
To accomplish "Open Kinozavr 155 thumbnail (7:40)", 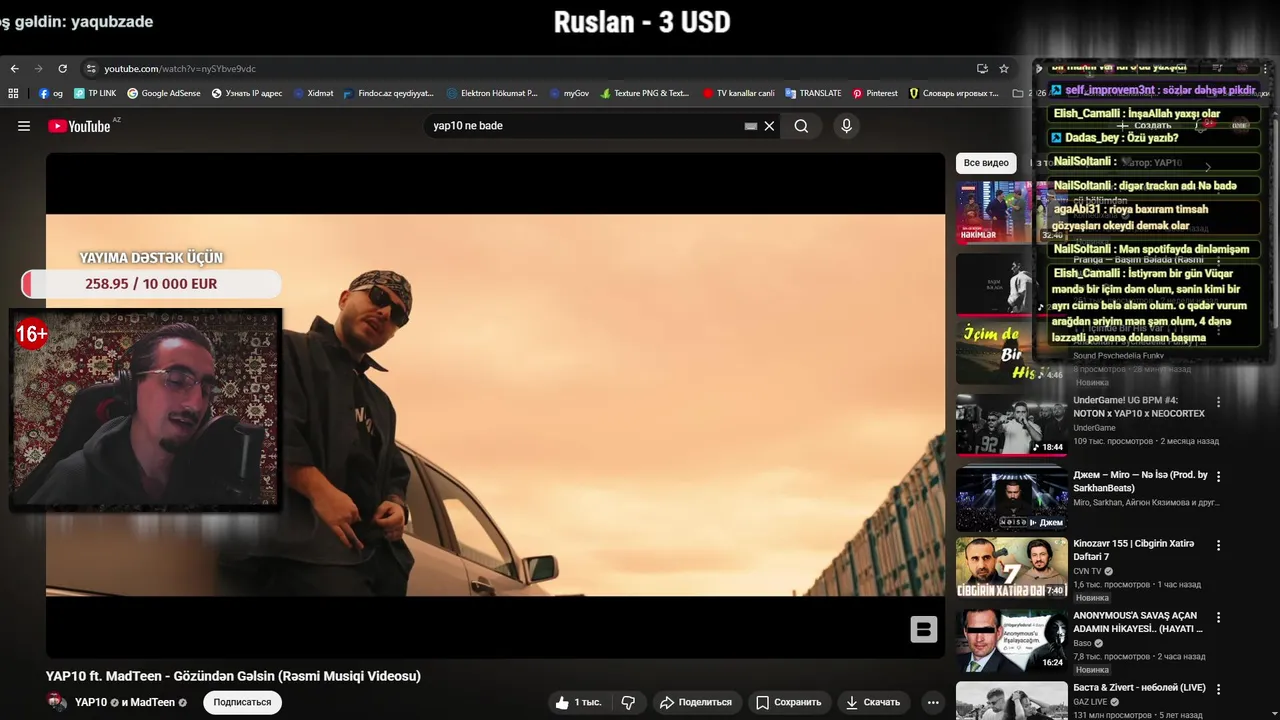I will tap(1011, 567).
